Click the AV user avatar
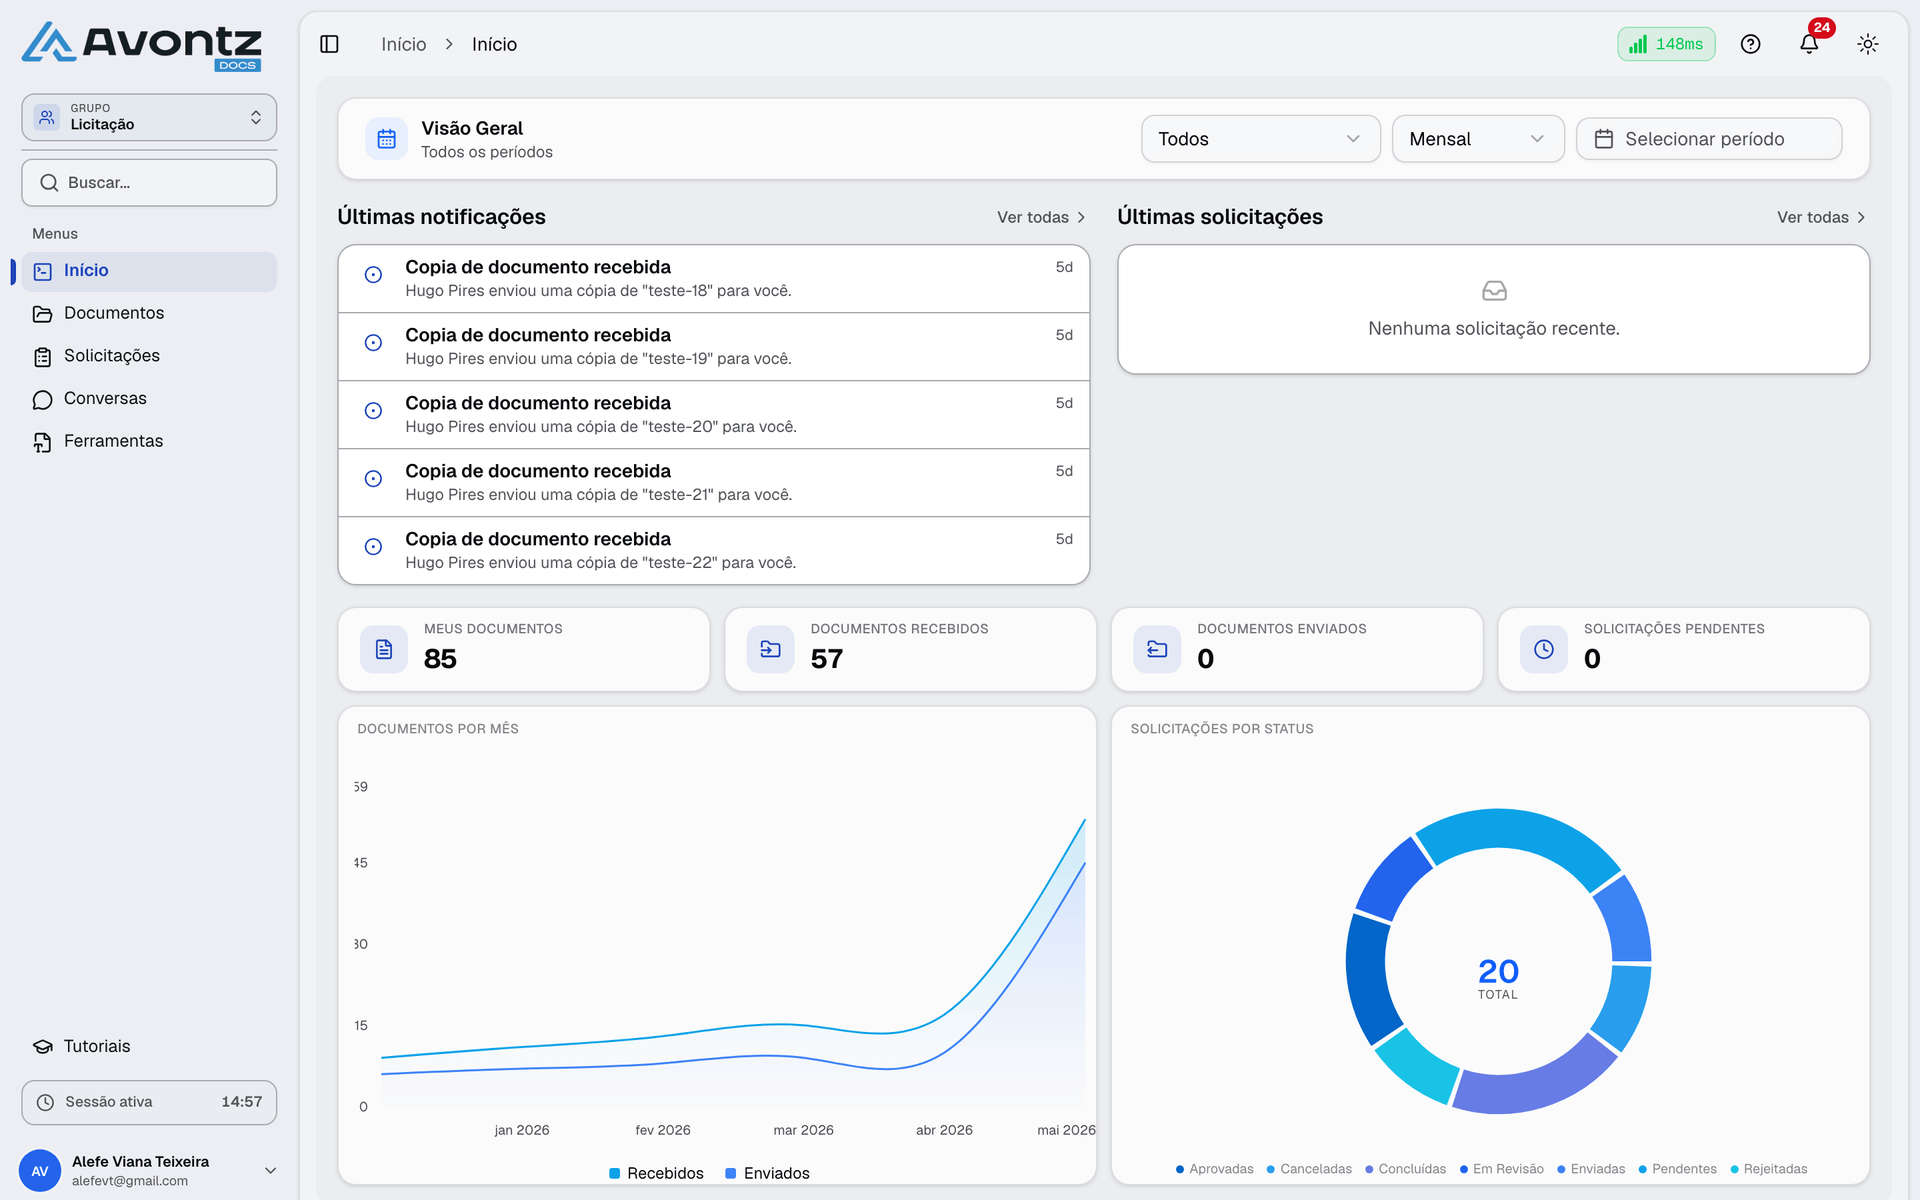The width and height of the screenshot is (1920, 1200). (40, 1171)
